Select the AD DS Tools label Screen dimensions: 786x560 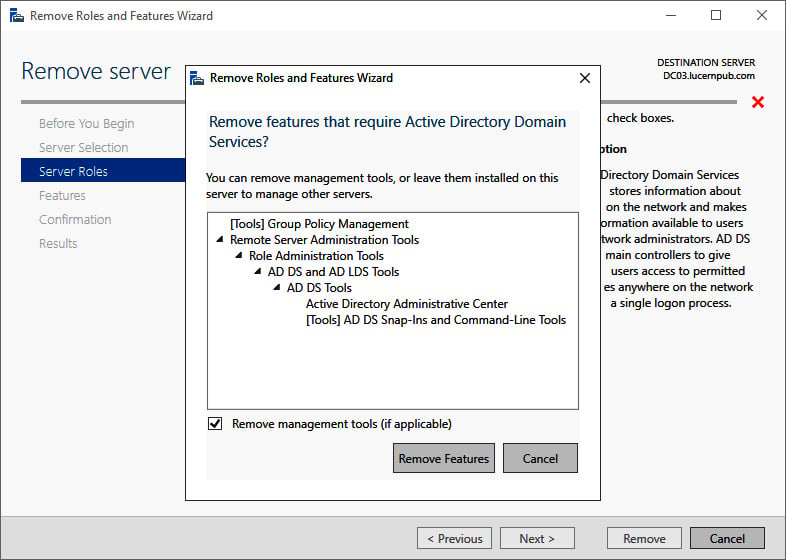[x=319, y=288]
